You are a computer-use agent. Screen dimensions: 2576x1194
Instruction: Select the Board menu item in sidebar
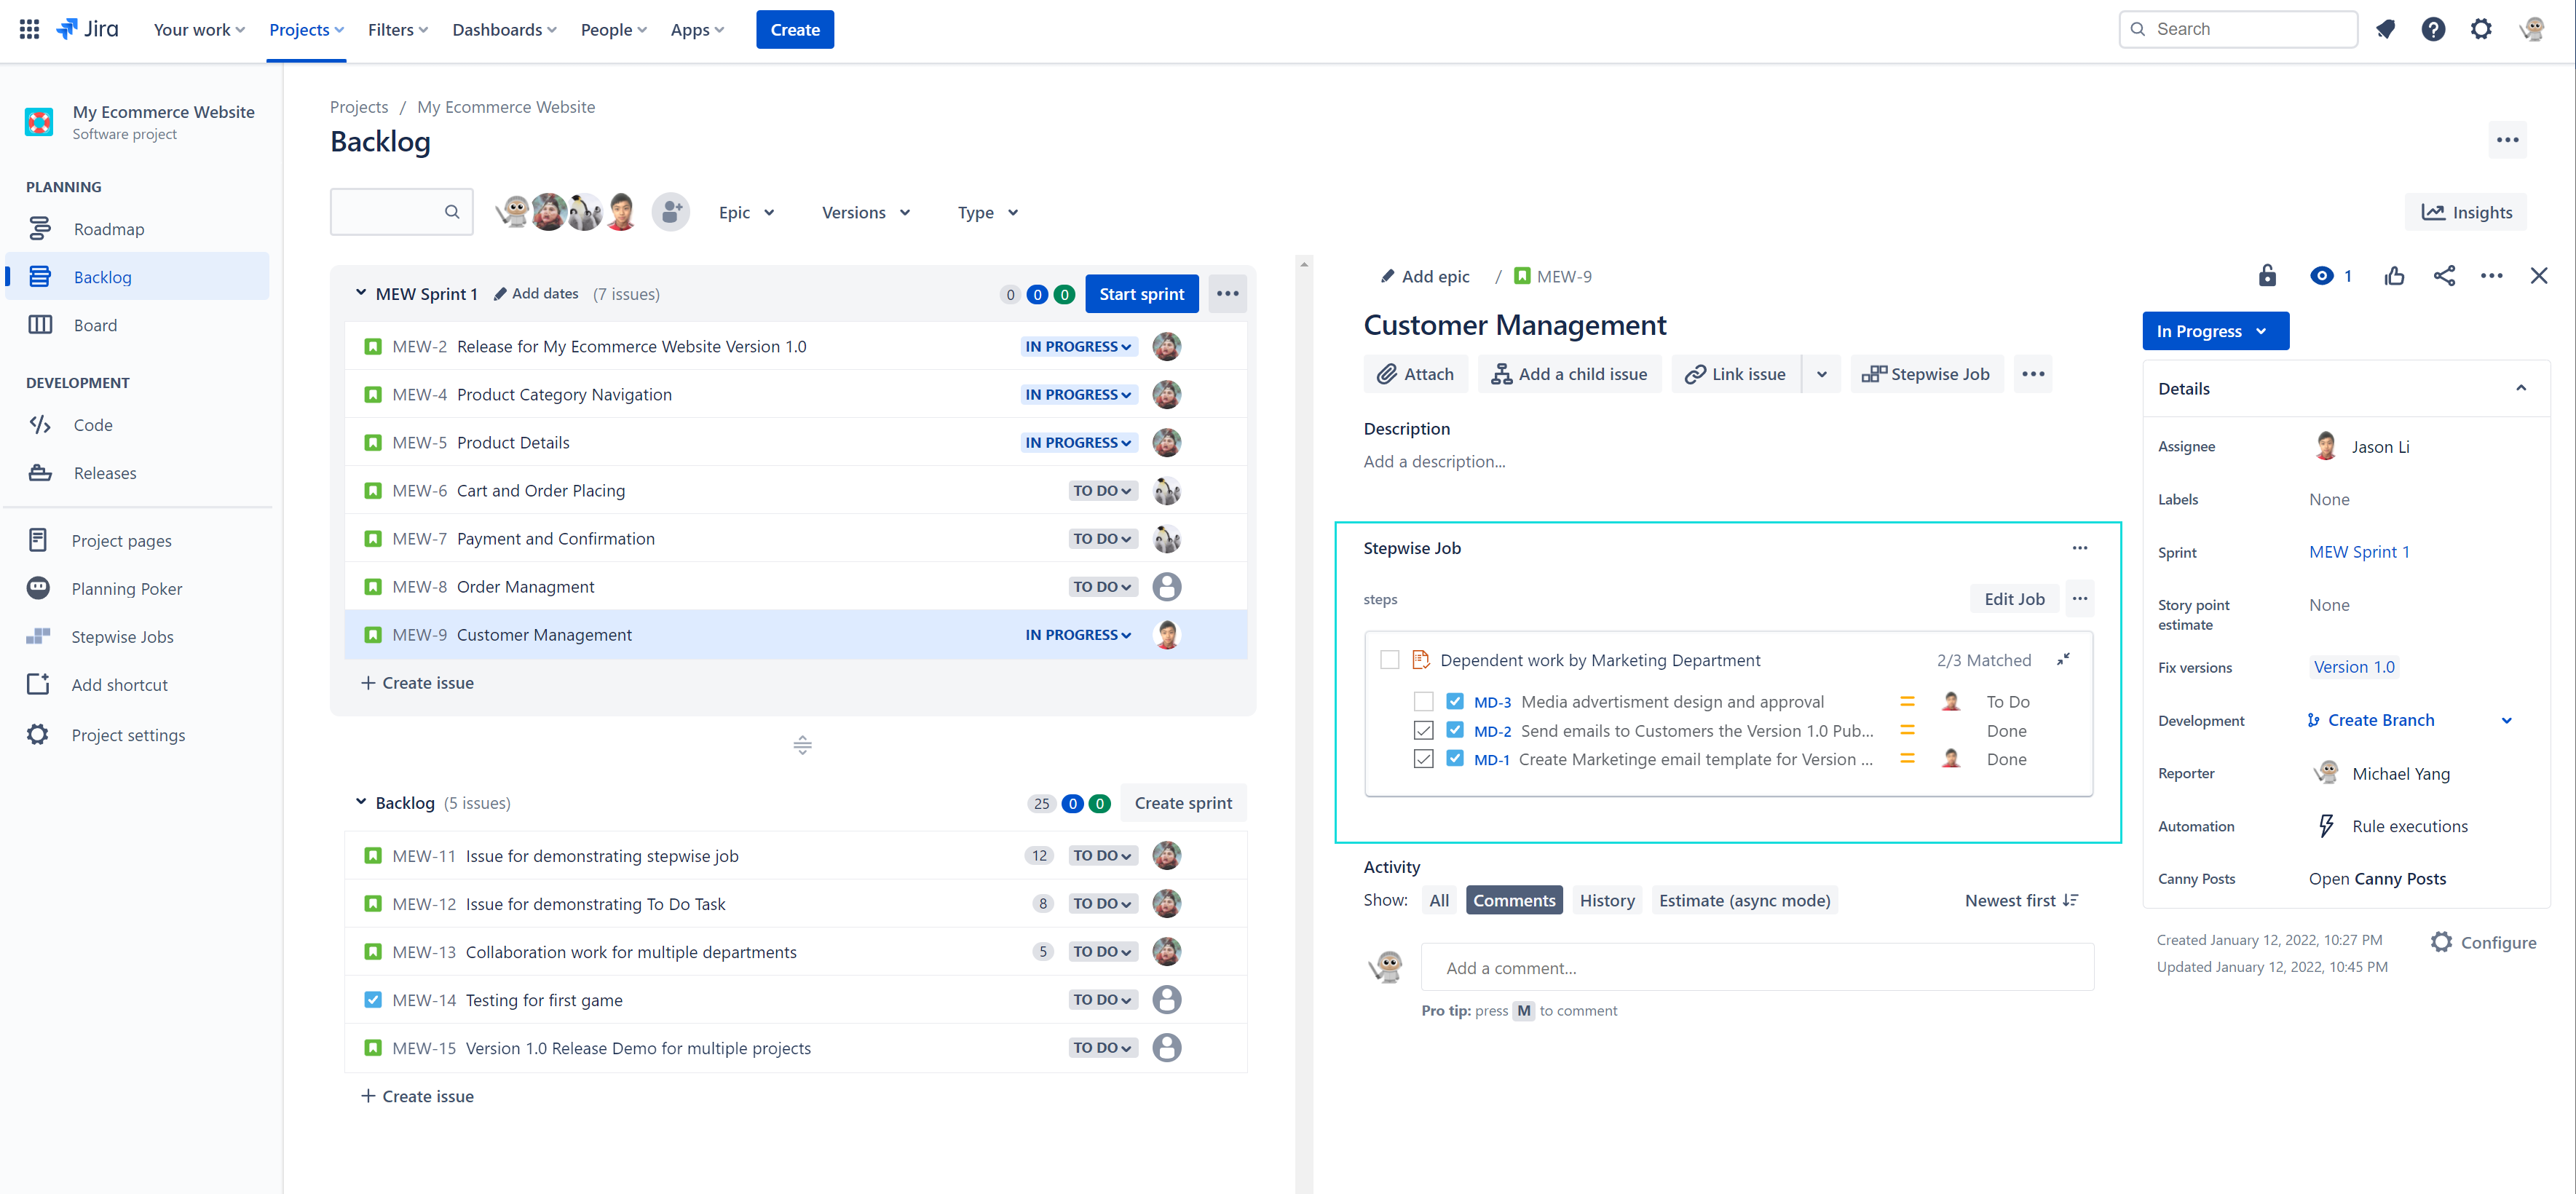point(94,323)
